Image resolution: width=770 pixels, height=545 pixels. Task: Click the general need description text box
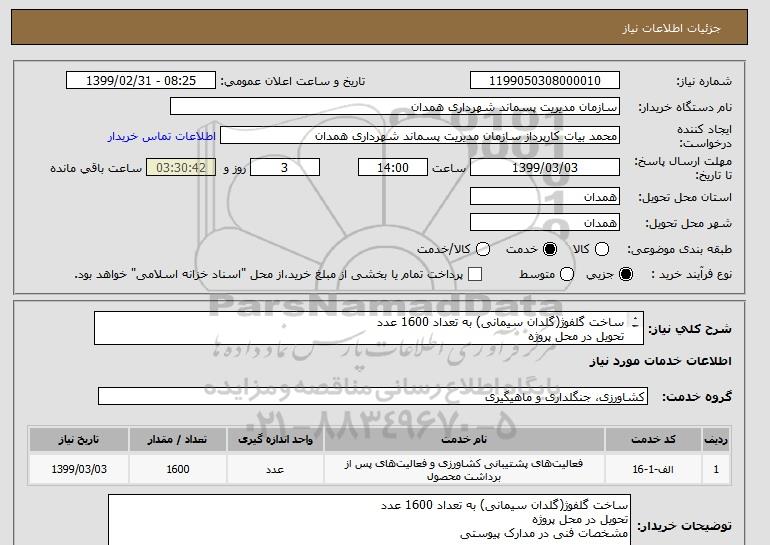[x=369, y=328]
